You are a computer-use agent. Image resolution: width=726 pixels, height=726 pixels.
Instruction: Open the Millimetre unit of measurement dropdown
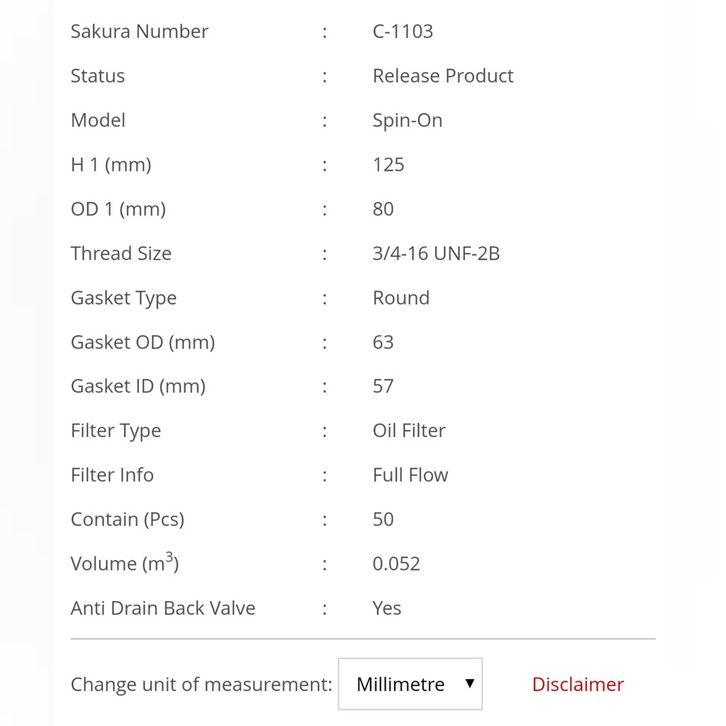[410, 684]
